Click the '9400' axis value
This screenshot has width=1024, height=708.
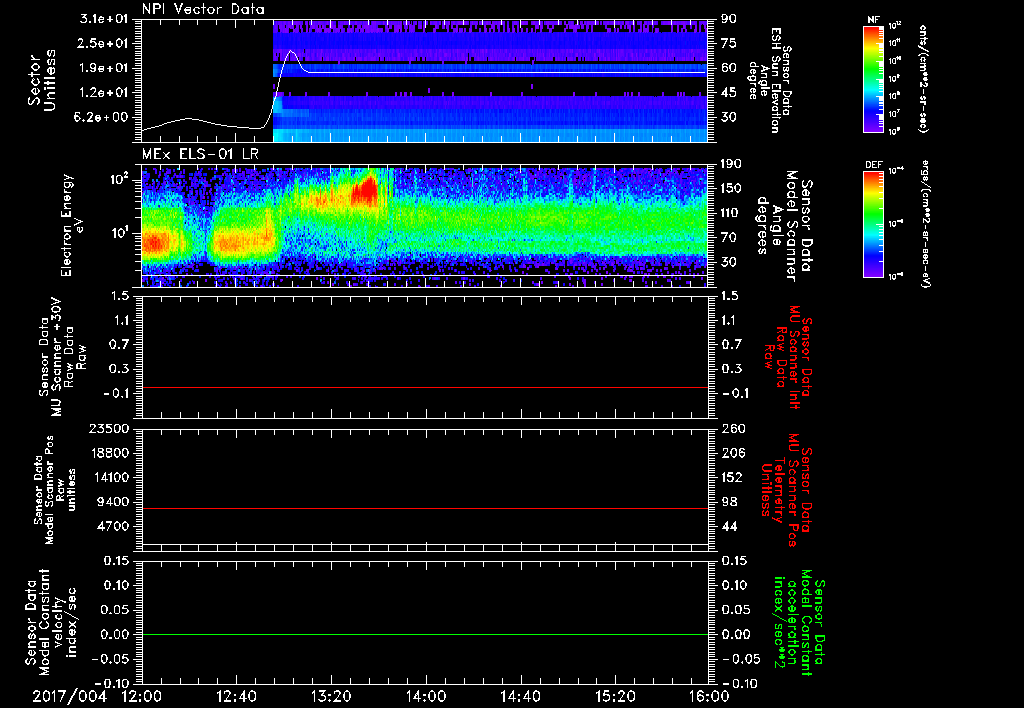click(114, 502)
